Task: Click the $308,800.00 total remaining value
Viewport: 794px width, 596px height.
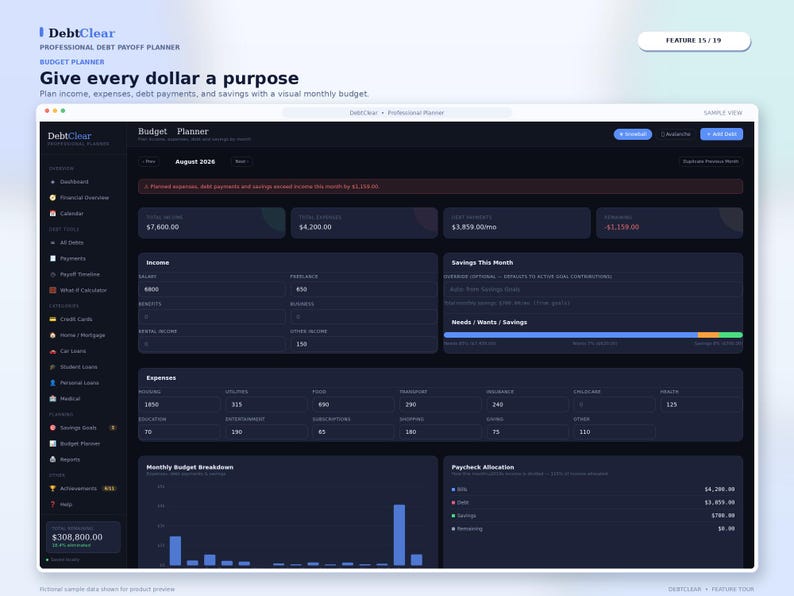Action: 77,537
